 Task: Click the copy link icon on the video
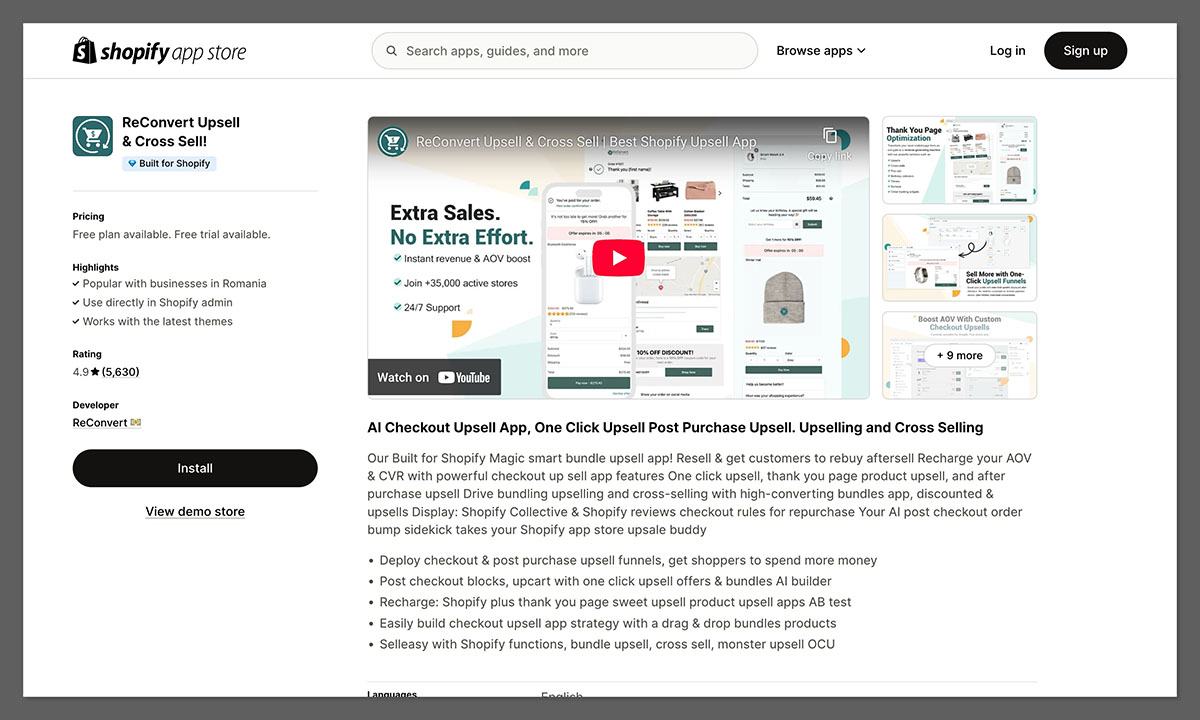[x=830, y=135]
